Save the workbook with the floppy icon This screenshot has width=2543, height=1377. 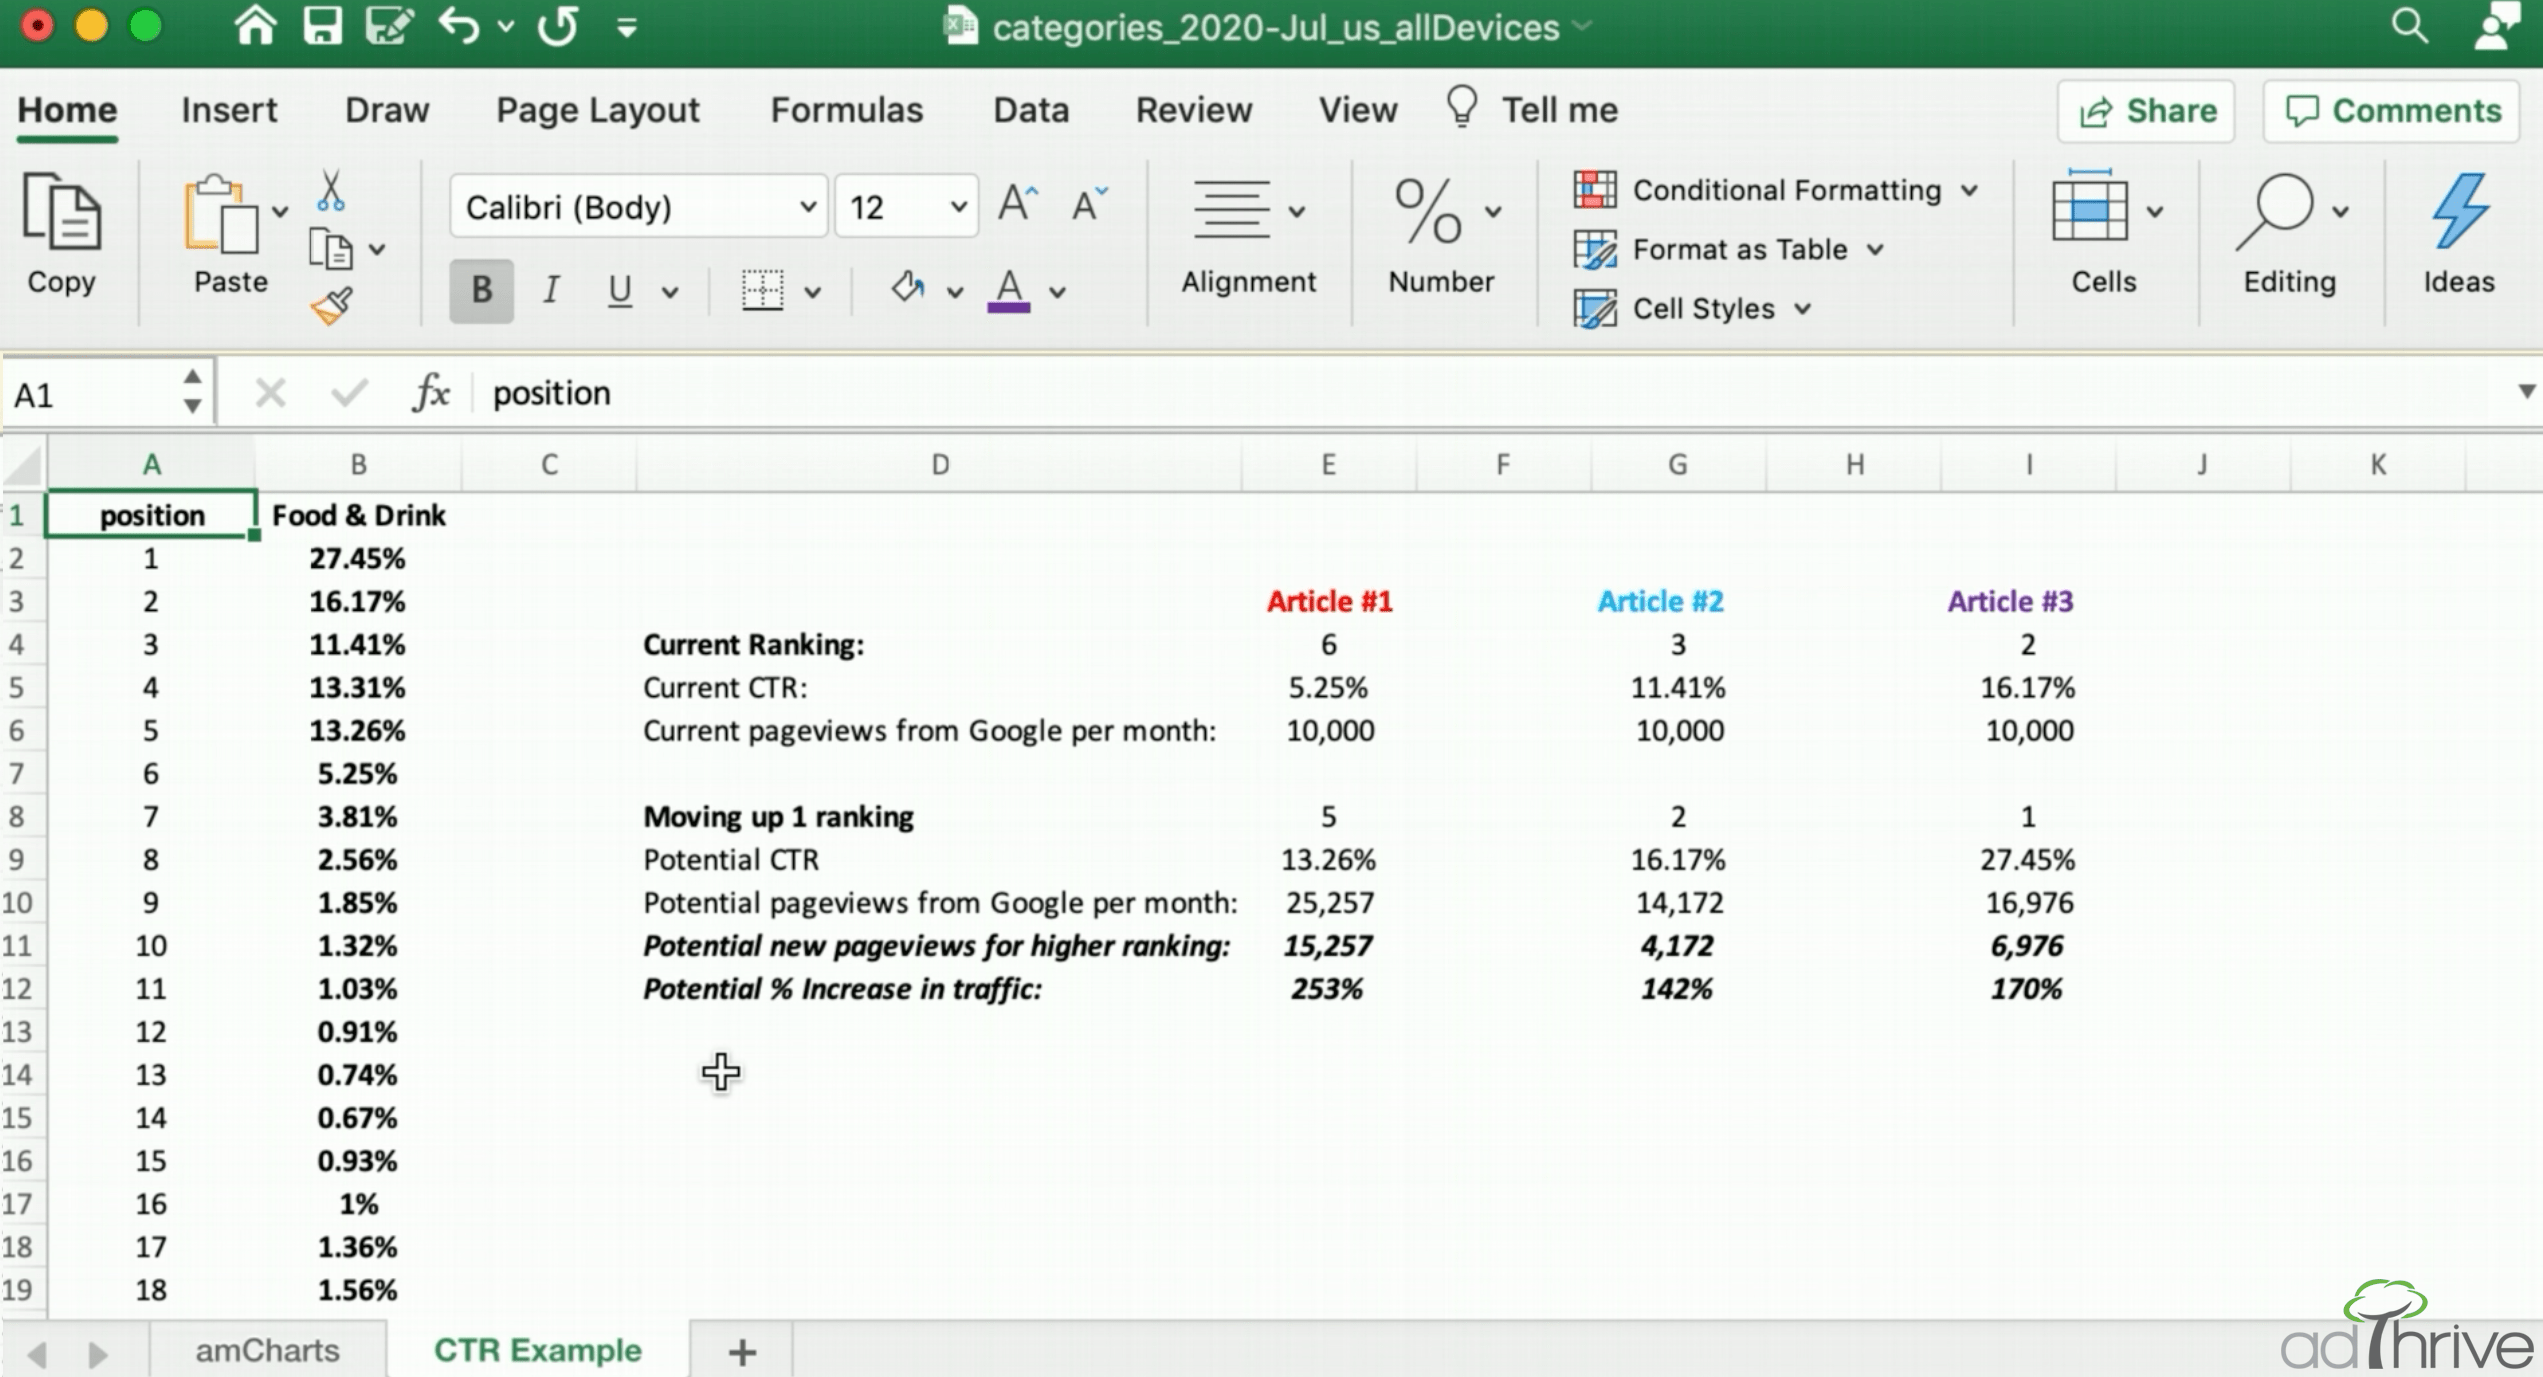[322, 25]
